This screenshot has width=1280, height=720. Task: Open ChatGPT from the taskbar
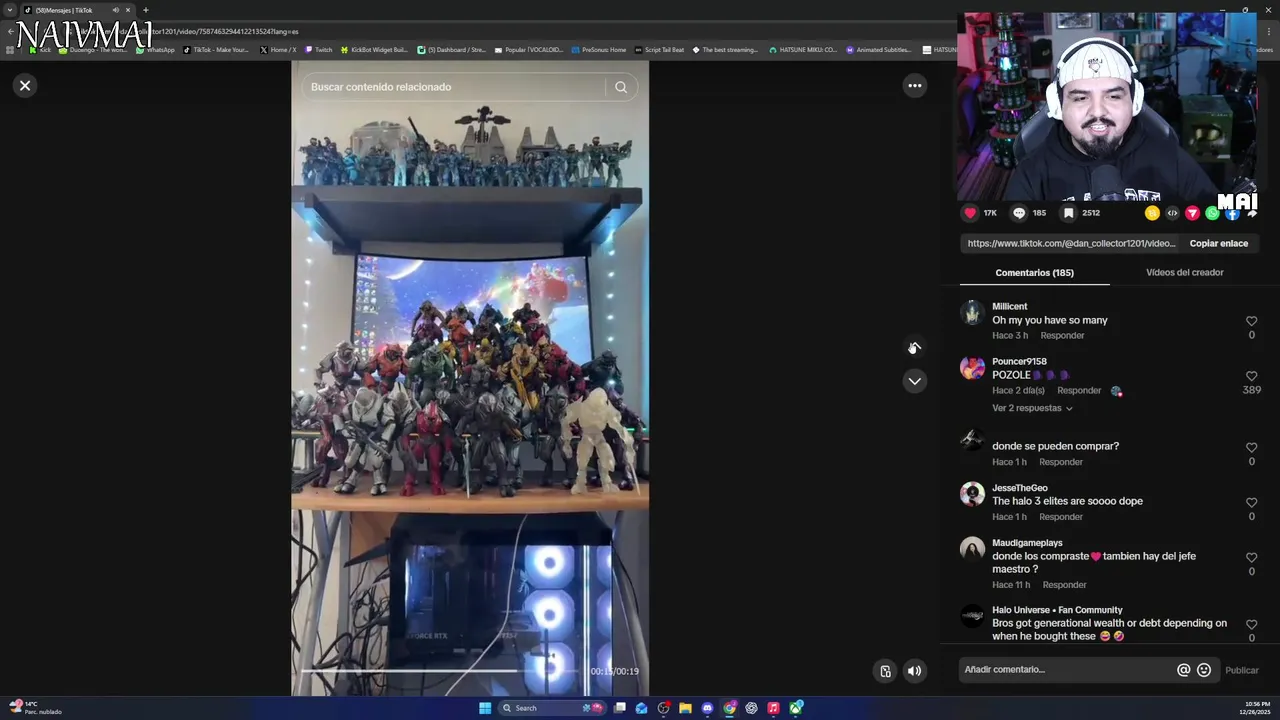751,708
